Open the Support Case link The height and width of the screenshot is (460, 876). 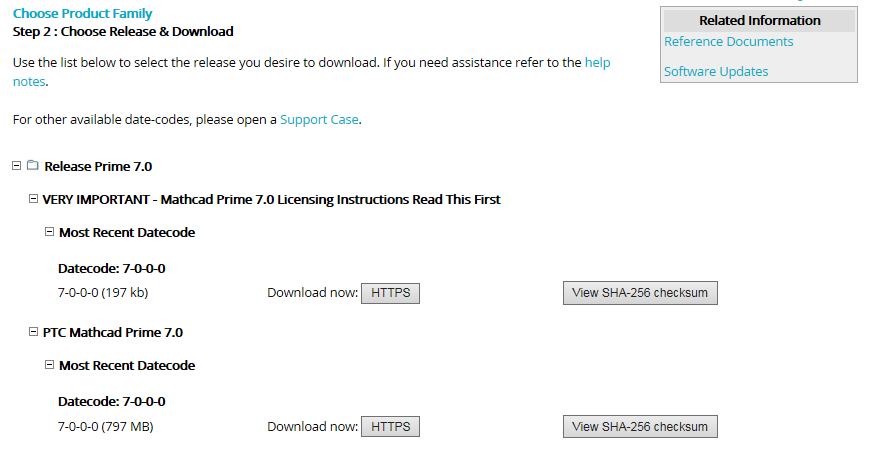319,120
